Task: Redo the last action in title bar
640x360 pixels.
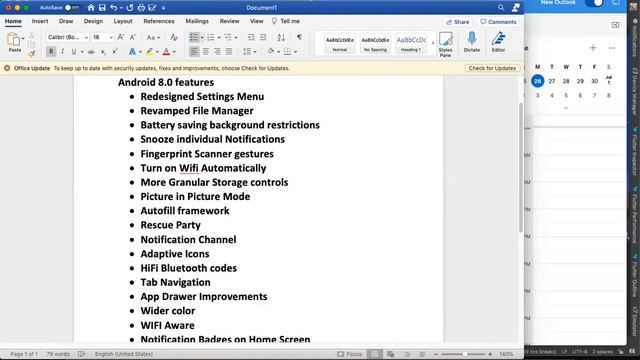Action: [130, 8]
